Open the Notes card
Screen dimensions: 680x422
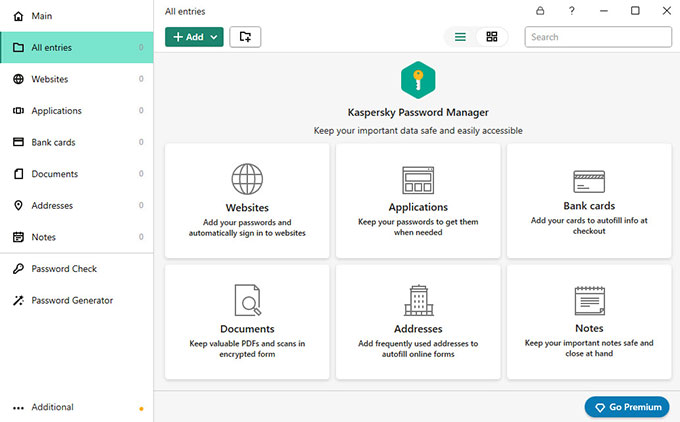point(589,322)
